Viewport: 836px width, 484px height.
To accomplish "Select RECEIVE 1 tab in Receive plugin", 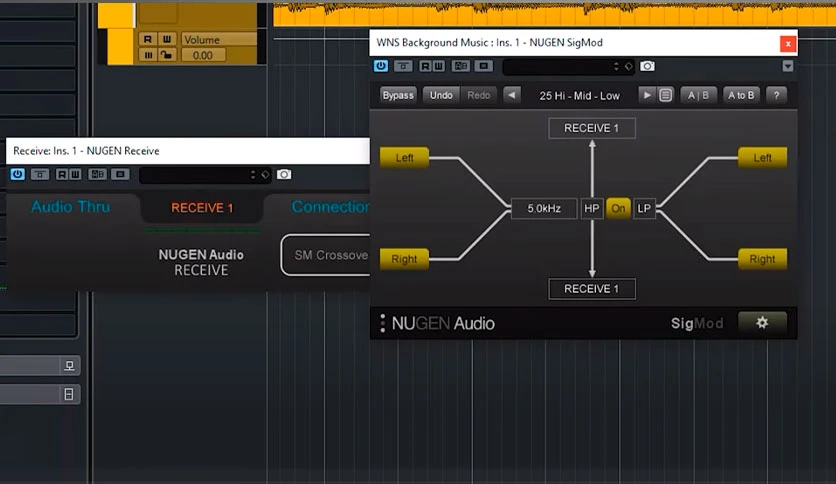I will (x=202, y=208).
